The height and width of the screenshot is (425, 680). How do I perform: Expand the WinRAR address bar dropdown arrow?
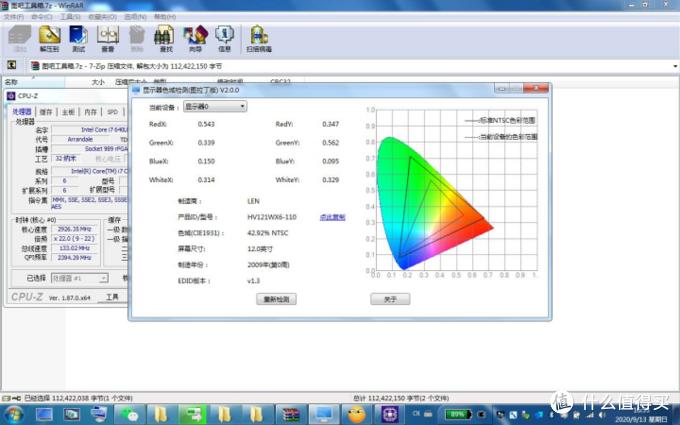coord(675,66)
